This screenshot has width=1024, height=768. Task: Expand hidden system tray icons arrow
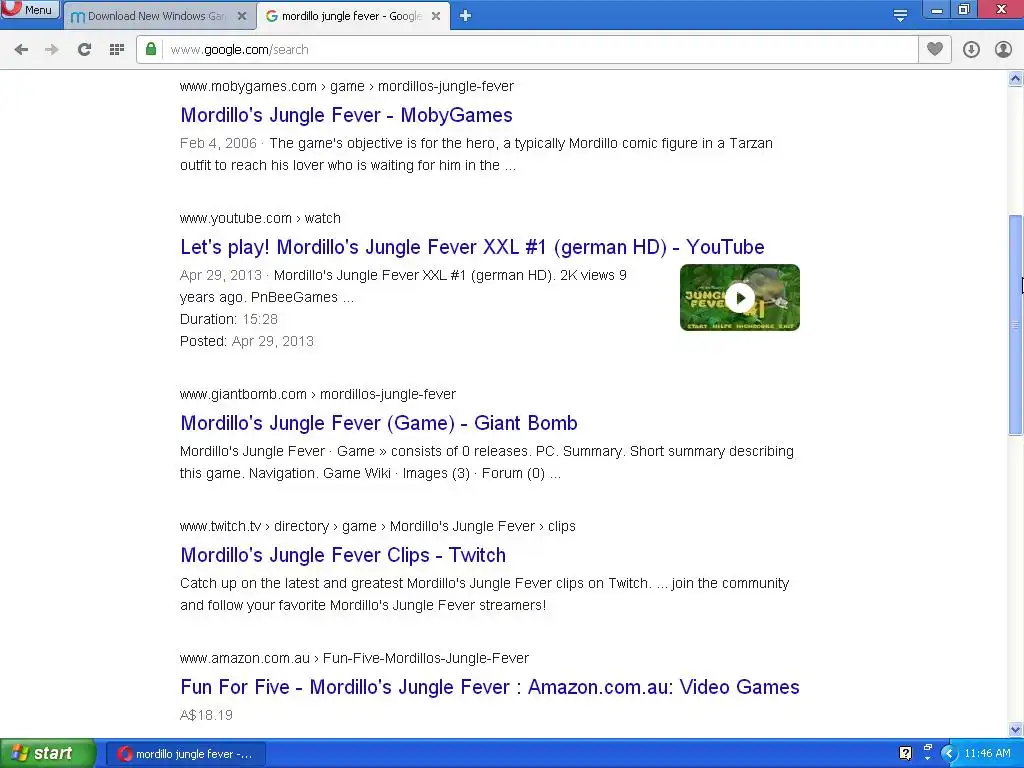coord(949,754)
